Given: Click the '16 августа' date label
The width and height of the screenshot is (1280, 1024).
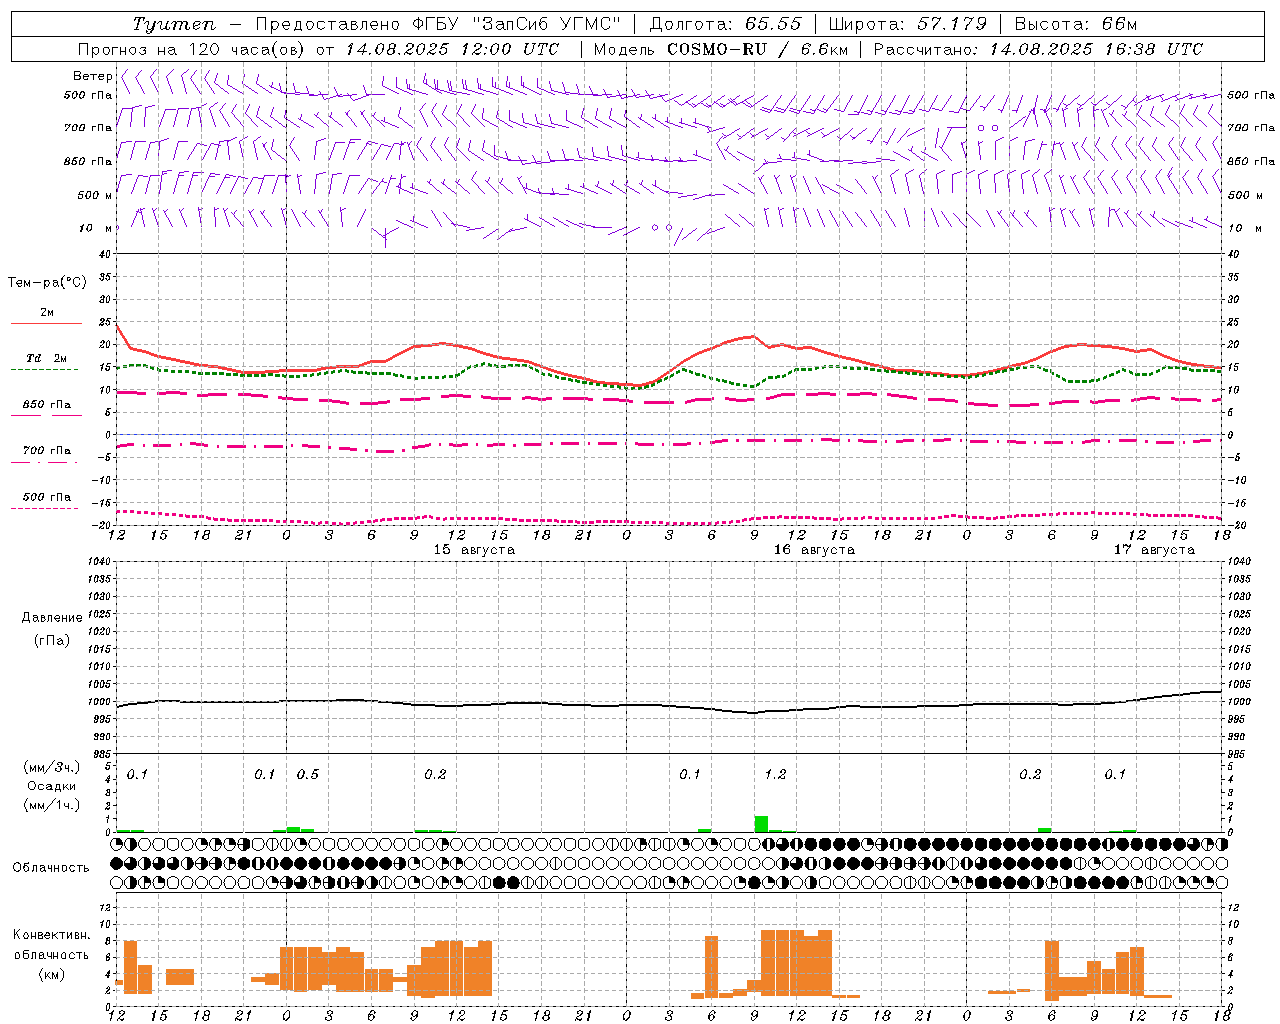Looking at the screenshot, I should tap(814, 550).
